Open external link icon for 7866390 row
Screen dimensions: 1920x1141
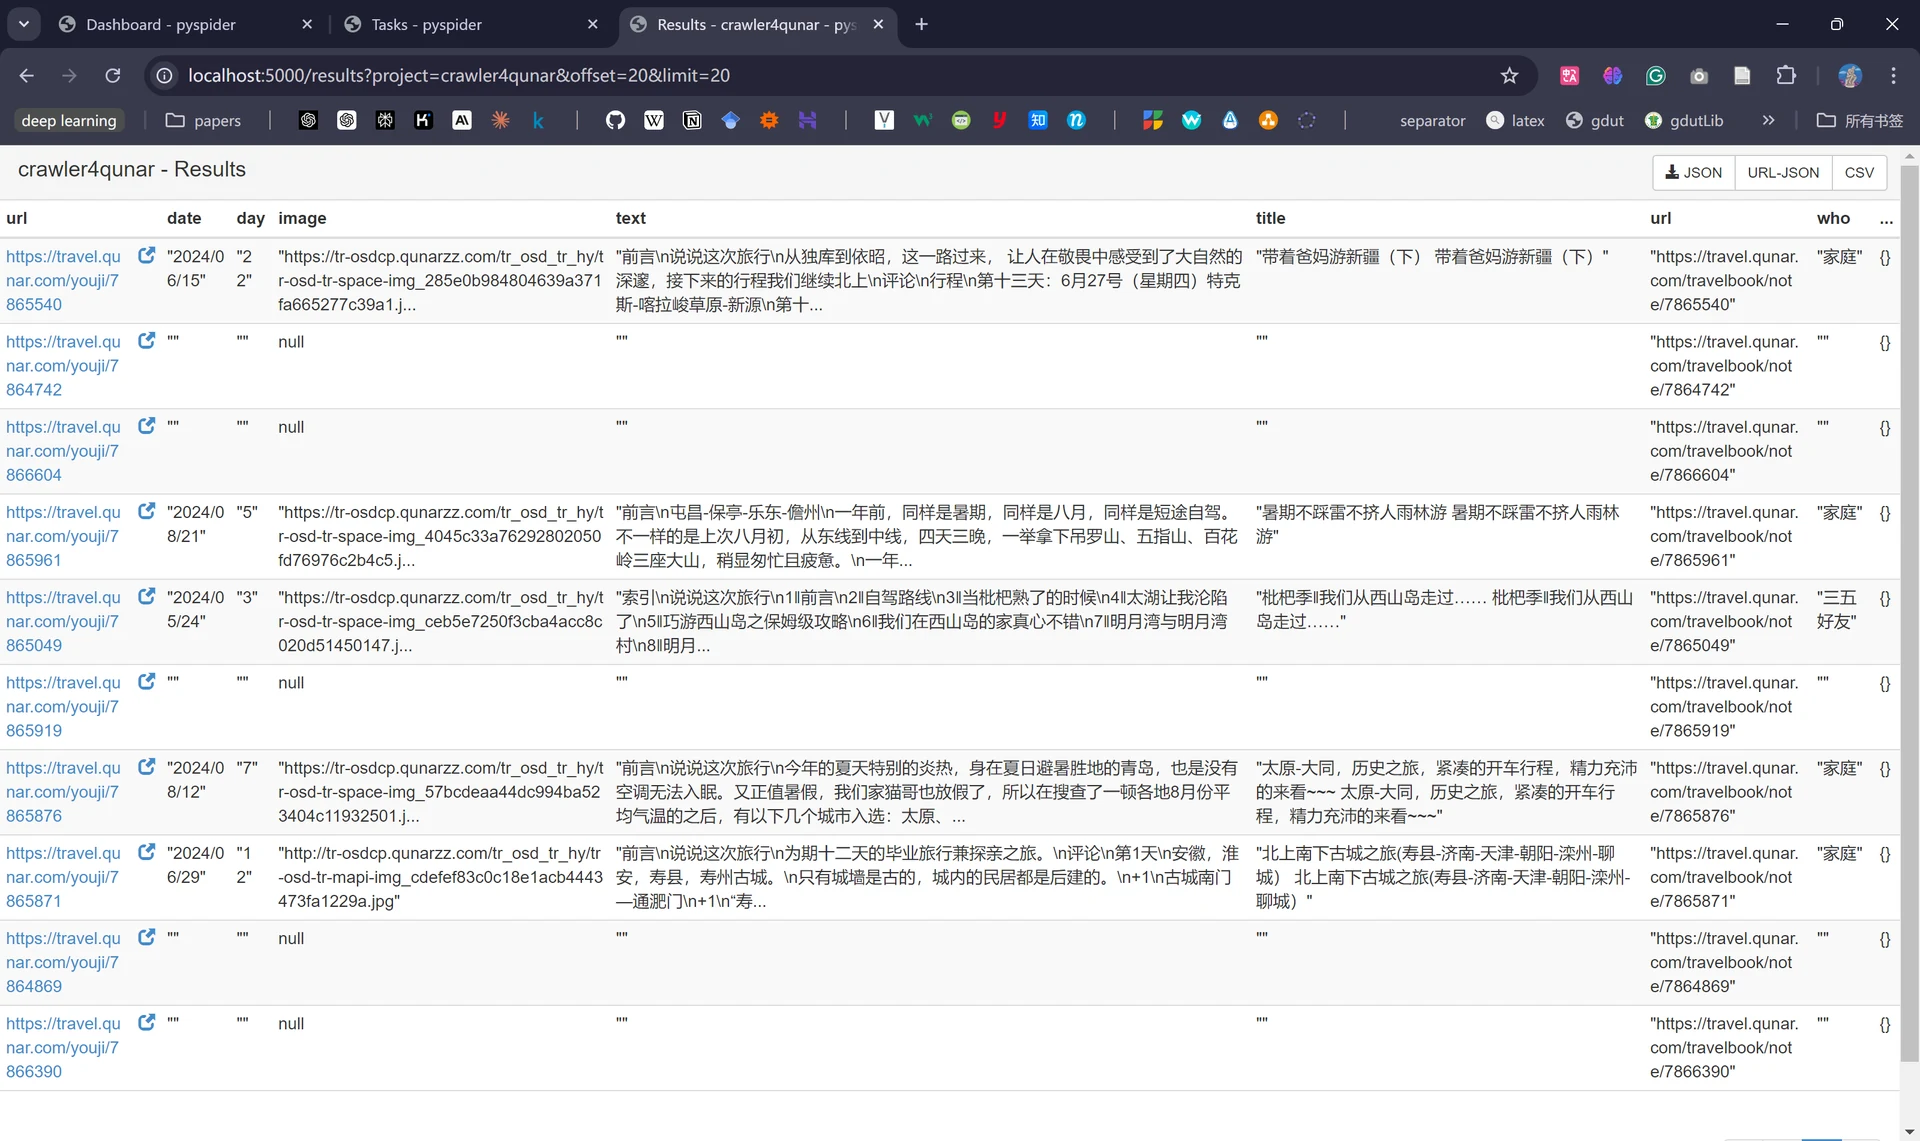146,1022
